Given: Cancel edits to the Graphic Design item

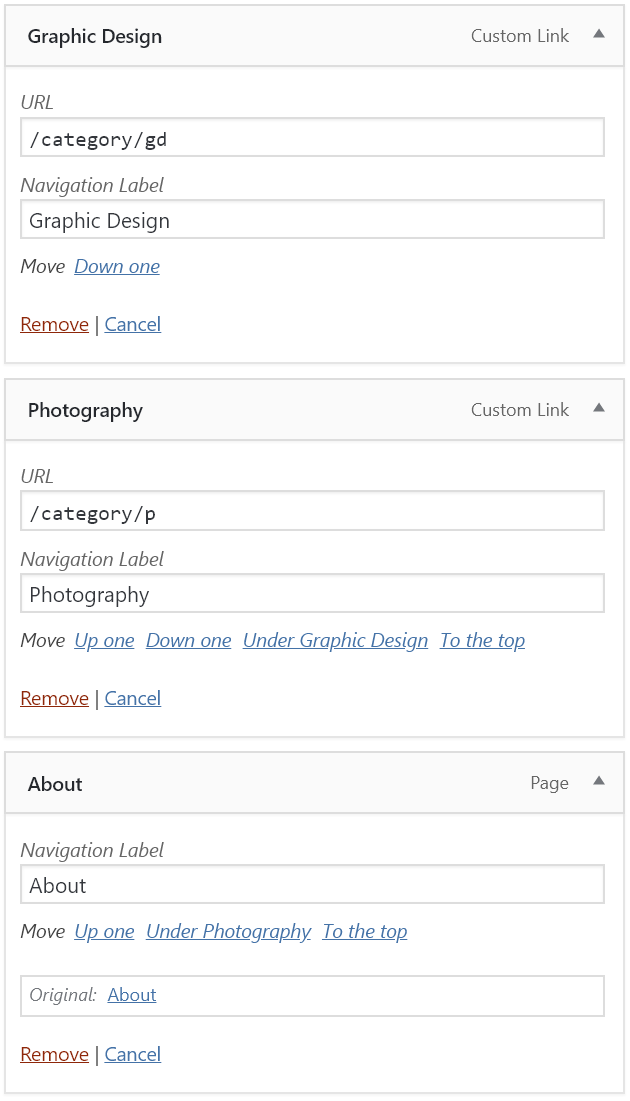Looking at the screenshot, I should coord(132,323).
